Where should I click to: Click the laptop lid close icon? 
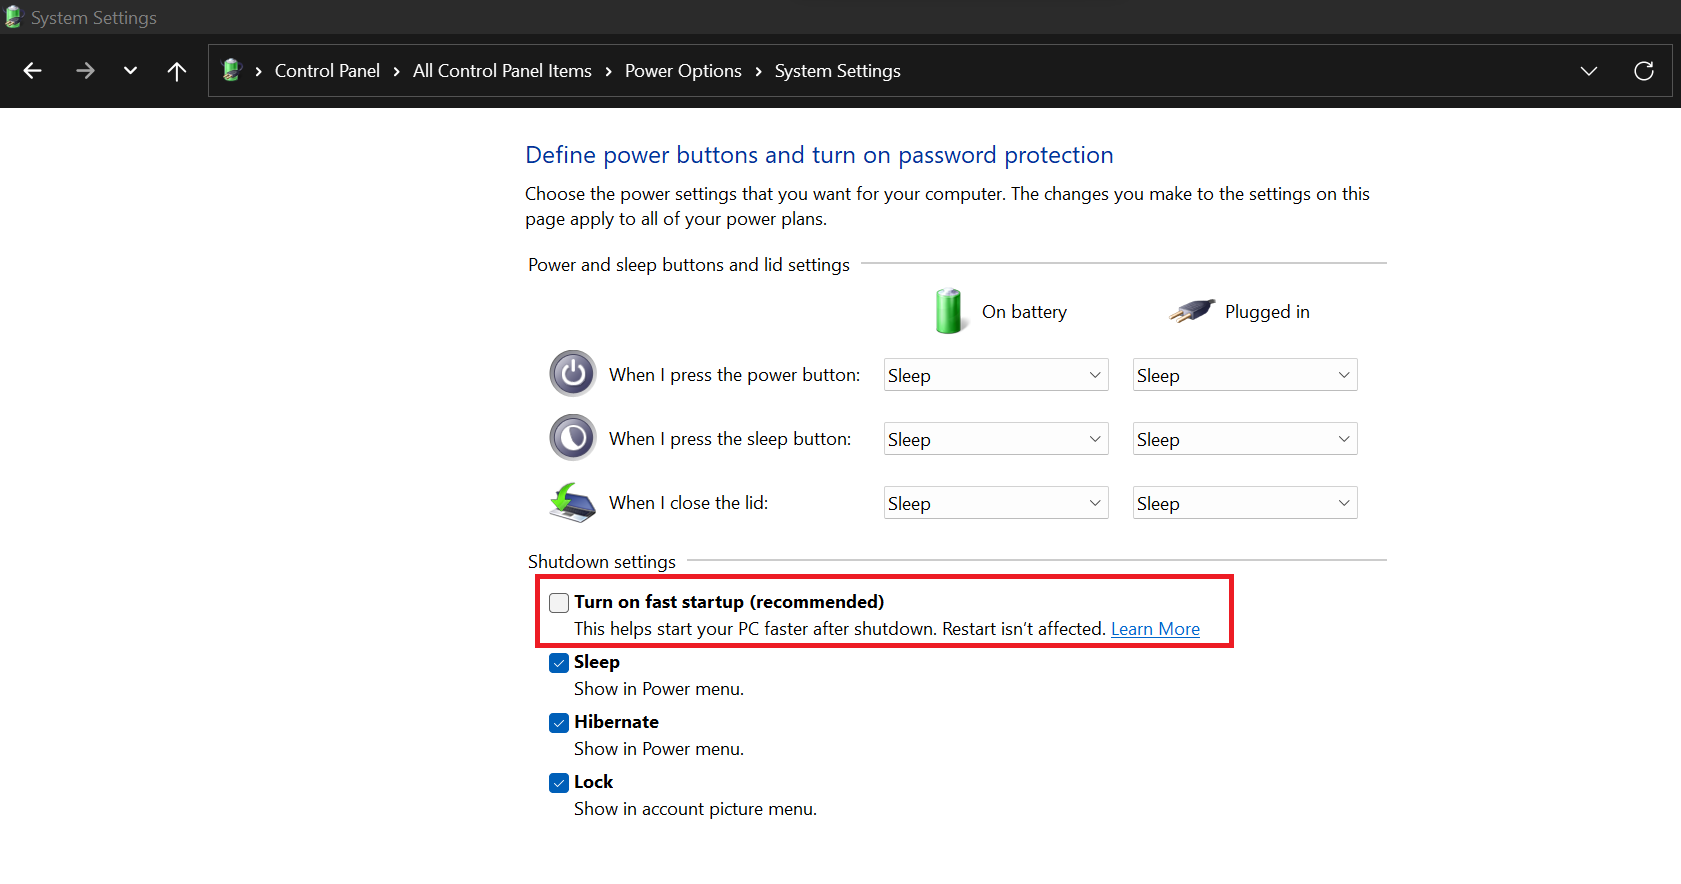(573, 502)
